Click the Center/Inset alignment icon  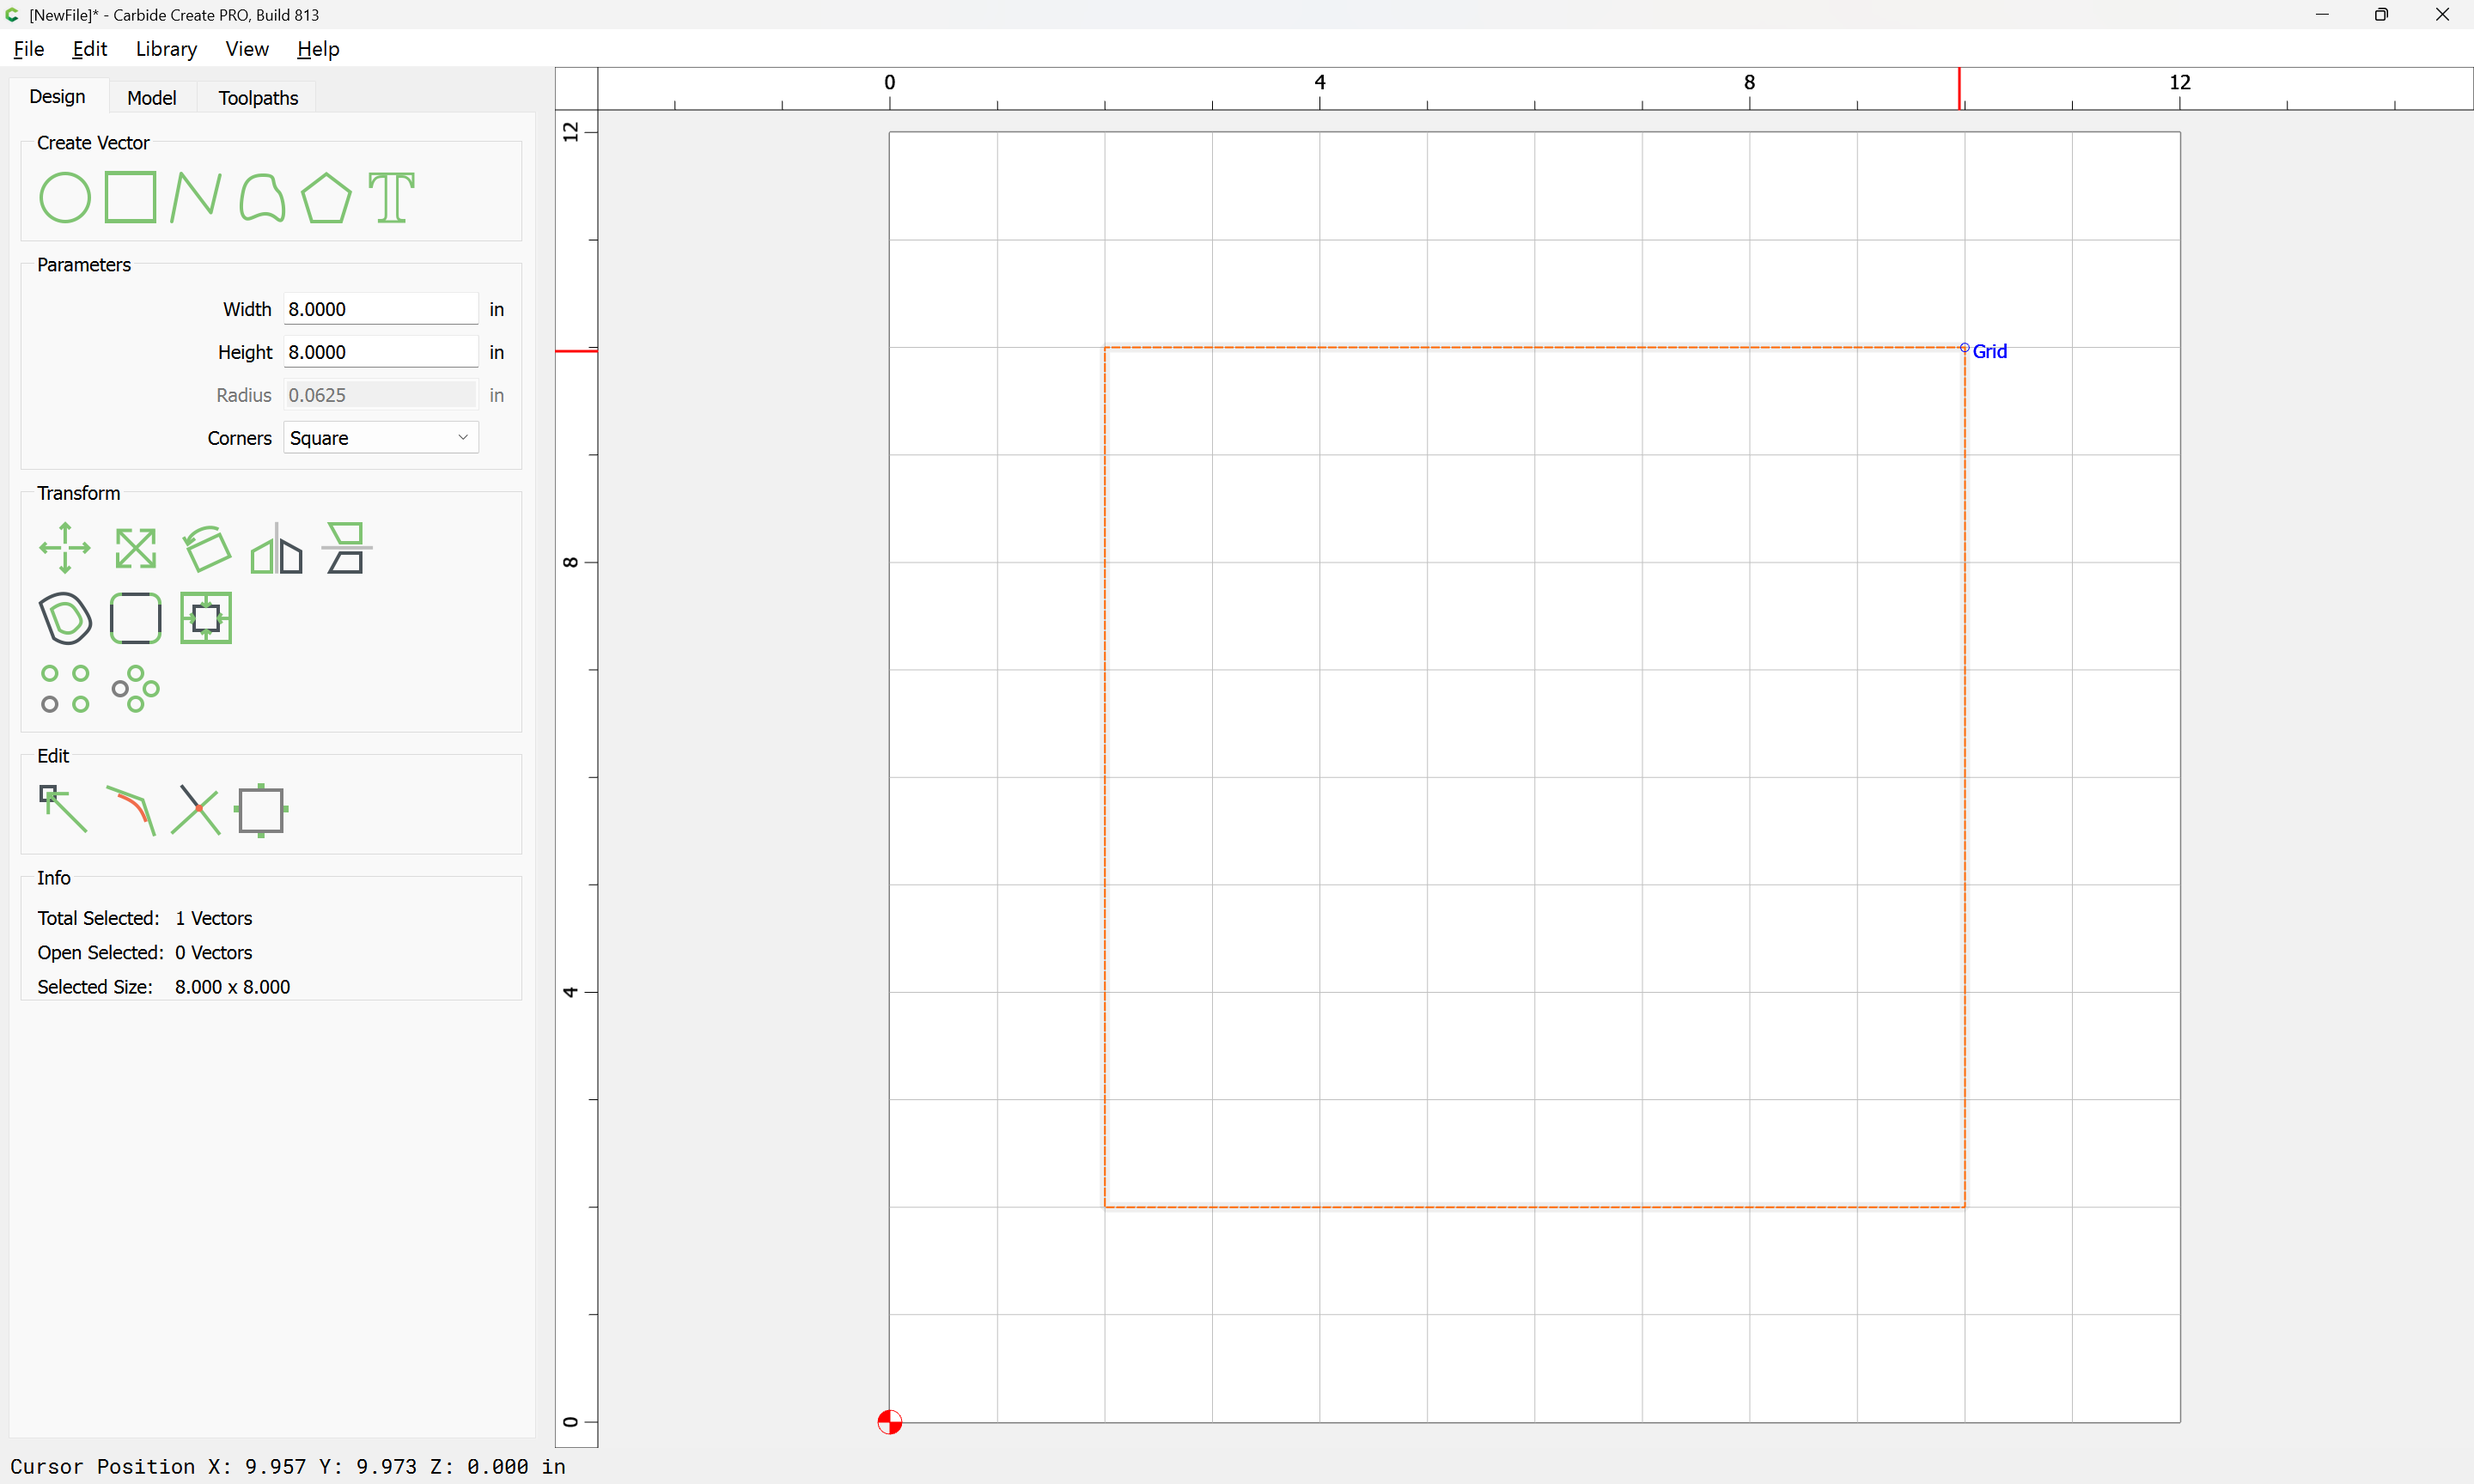206,618
